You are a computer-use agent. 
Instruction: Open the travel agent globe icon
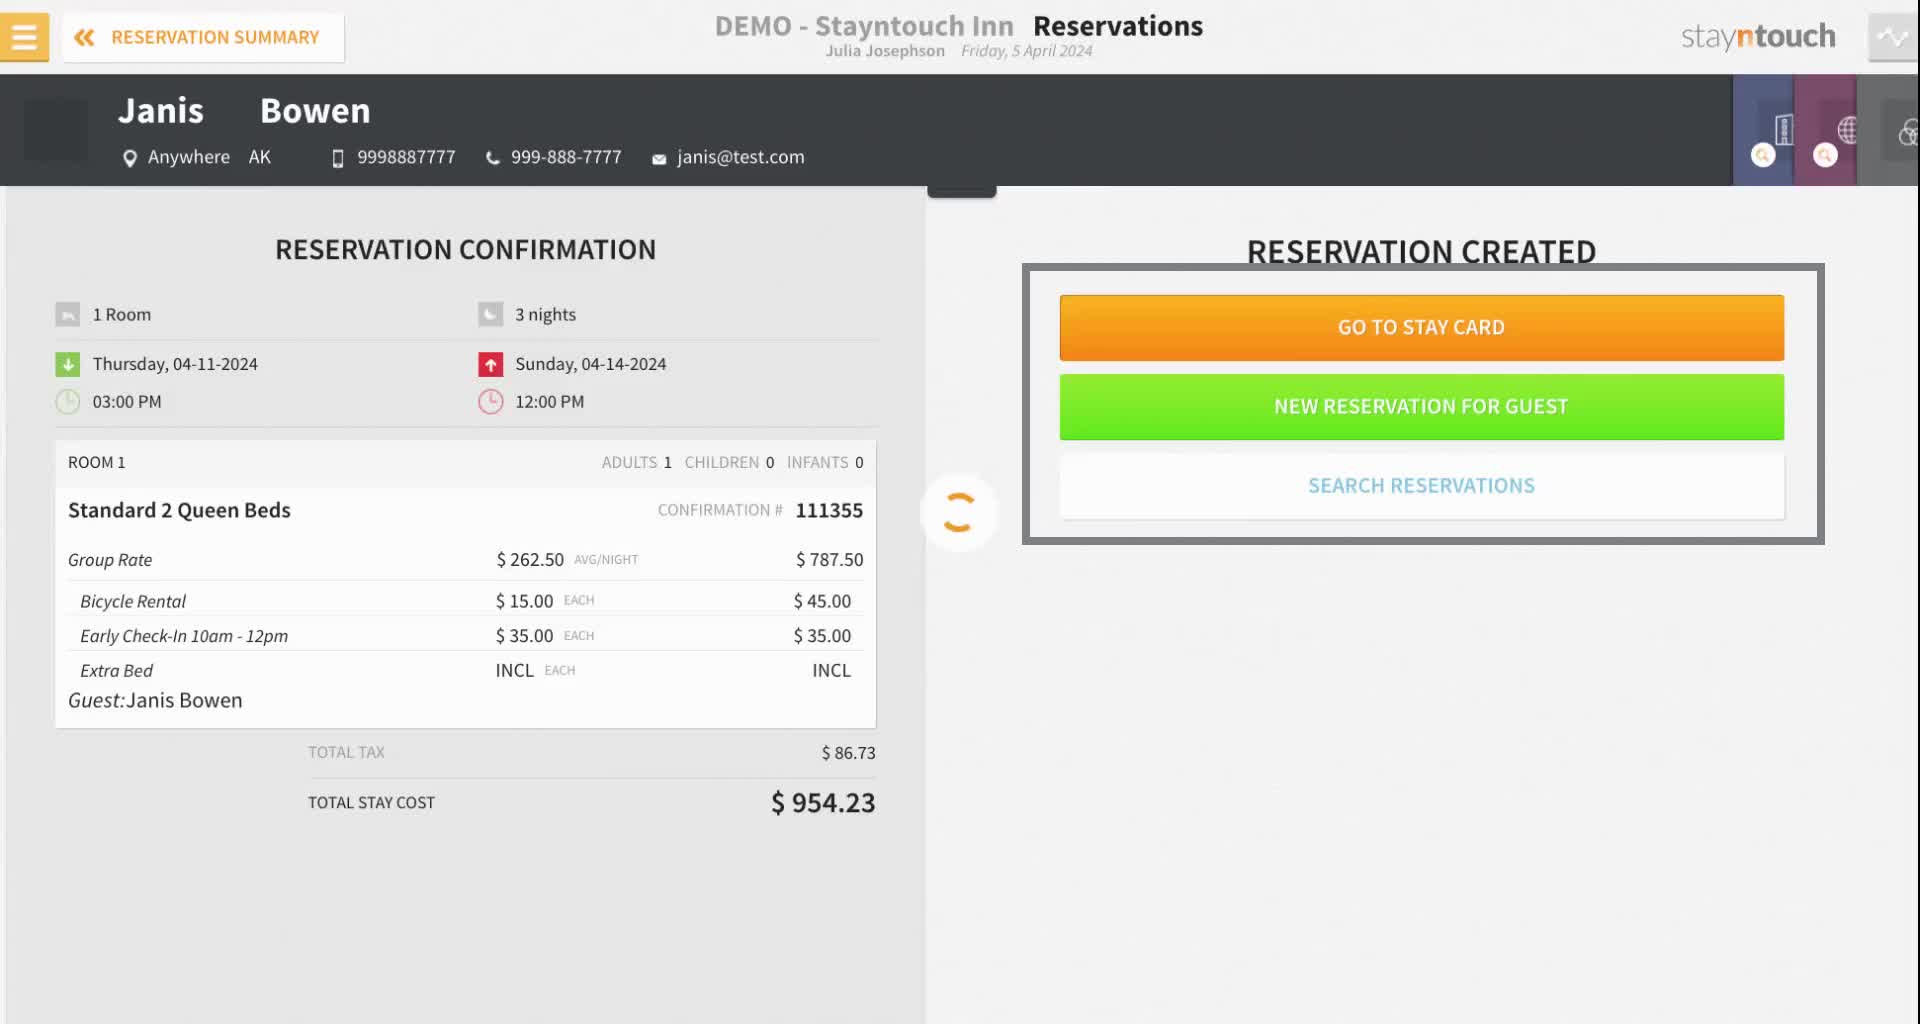pyautogui.click(x=1847, y=129)
